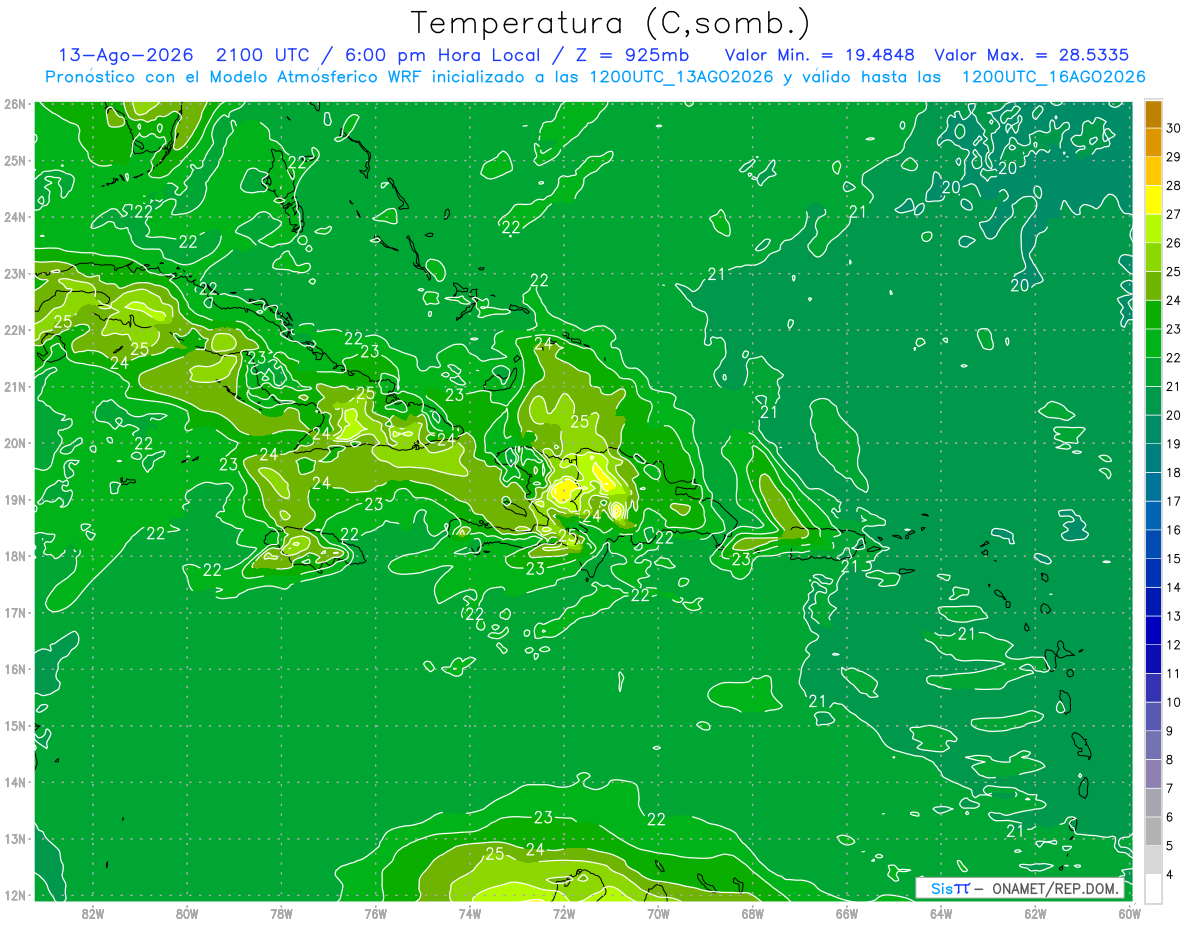Click the longitude label '82W'
Viewport: 1200px width, 927px height.
click(93, 912)
